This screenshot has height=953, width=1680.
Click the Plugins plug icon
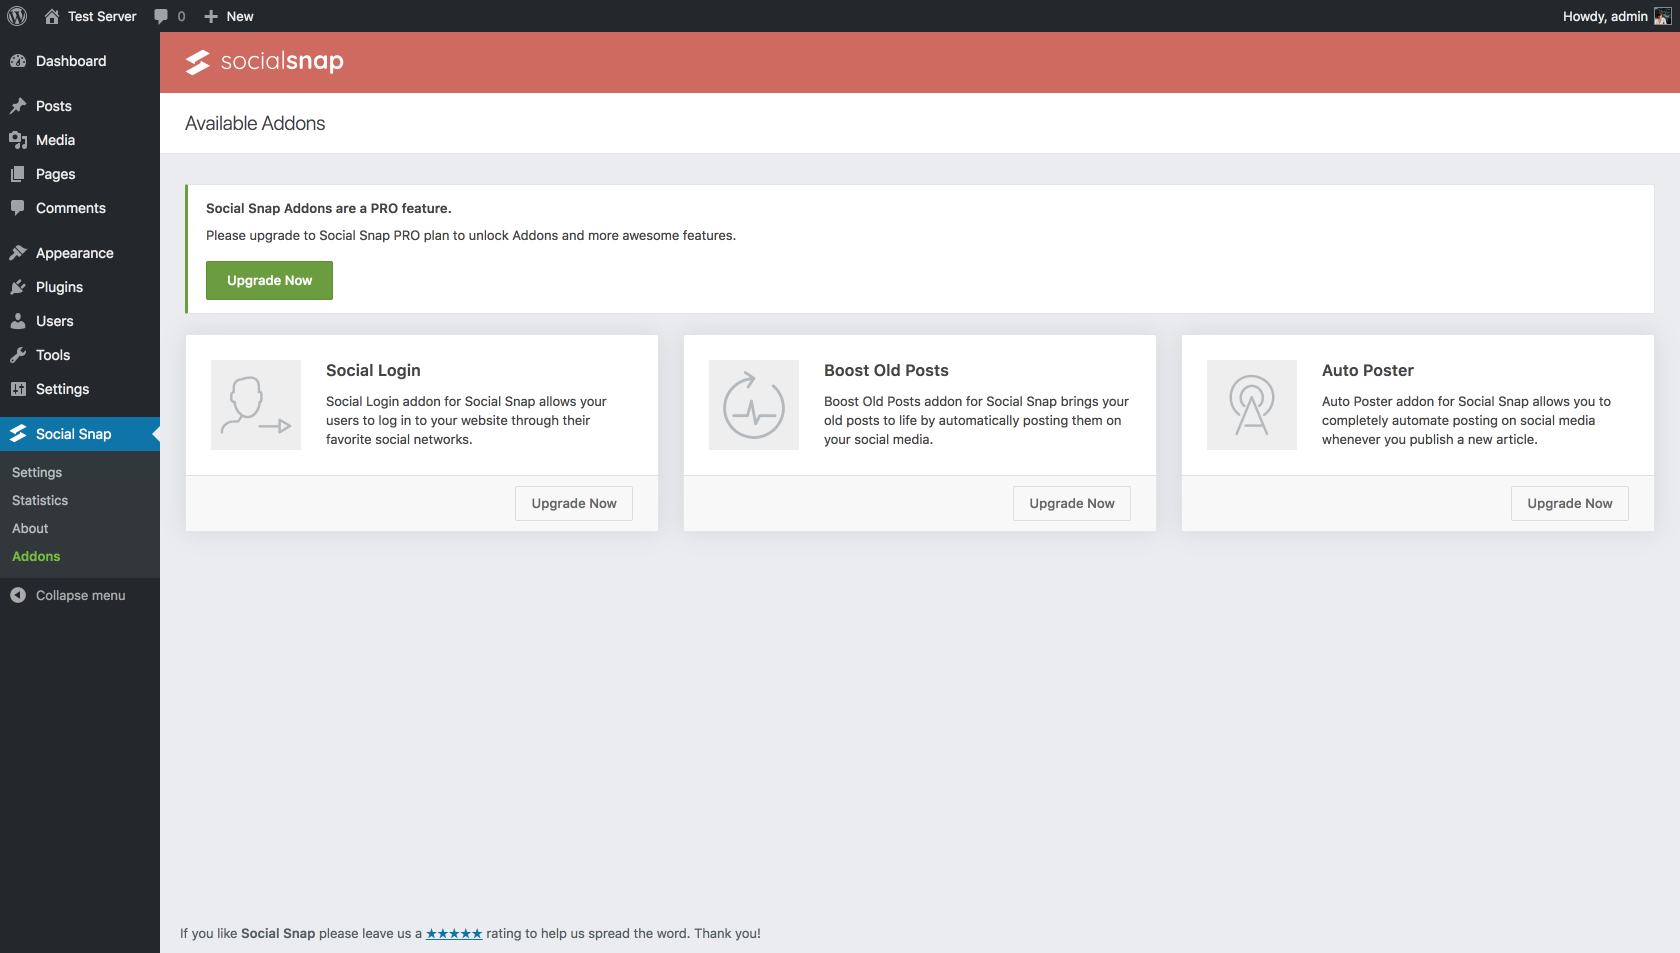pos(18,287)
